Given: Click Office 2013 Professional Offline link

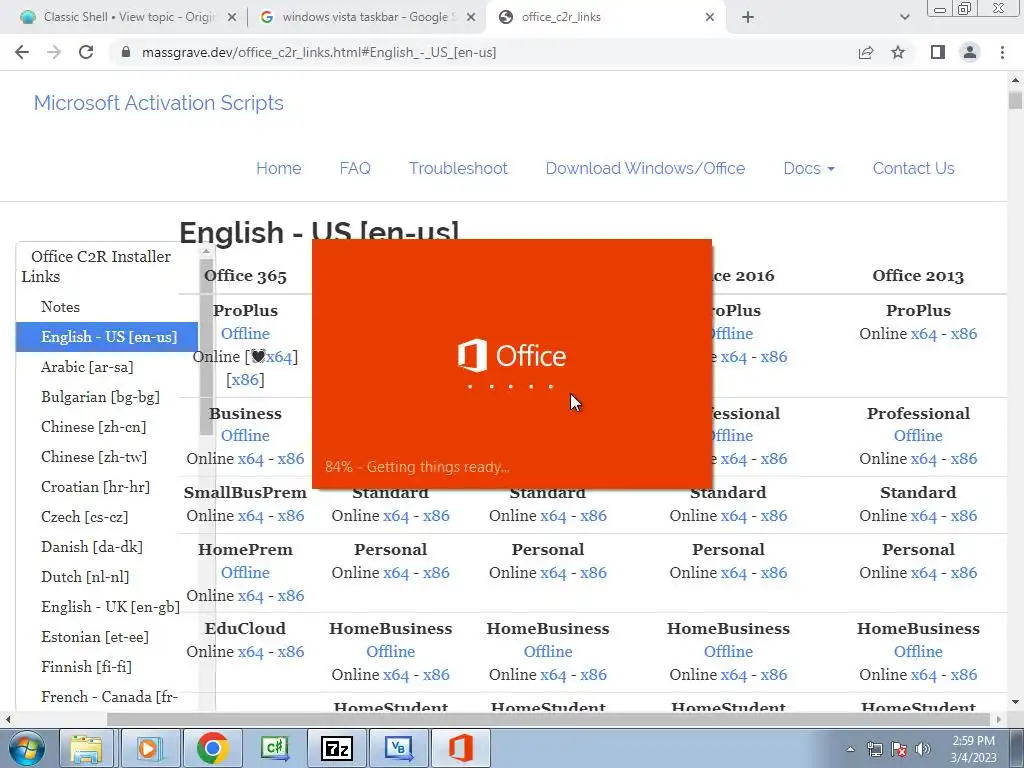Looking at the screenshot, I should click(918, 436).
